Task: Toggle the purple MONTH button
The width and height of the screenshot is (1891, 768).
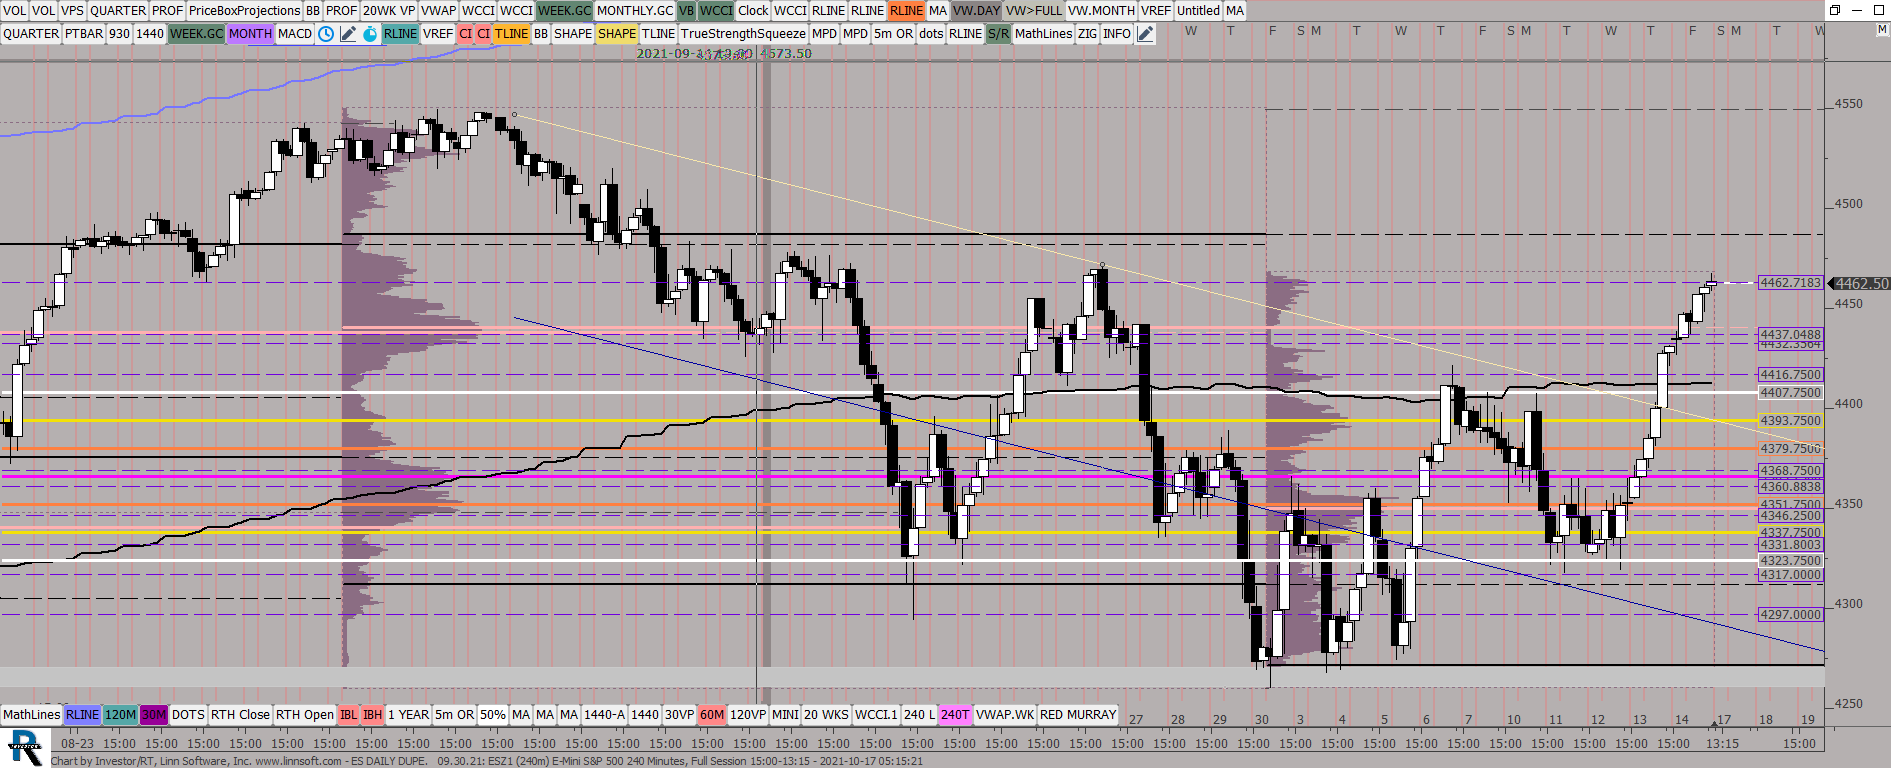Action: coord(250,34)
